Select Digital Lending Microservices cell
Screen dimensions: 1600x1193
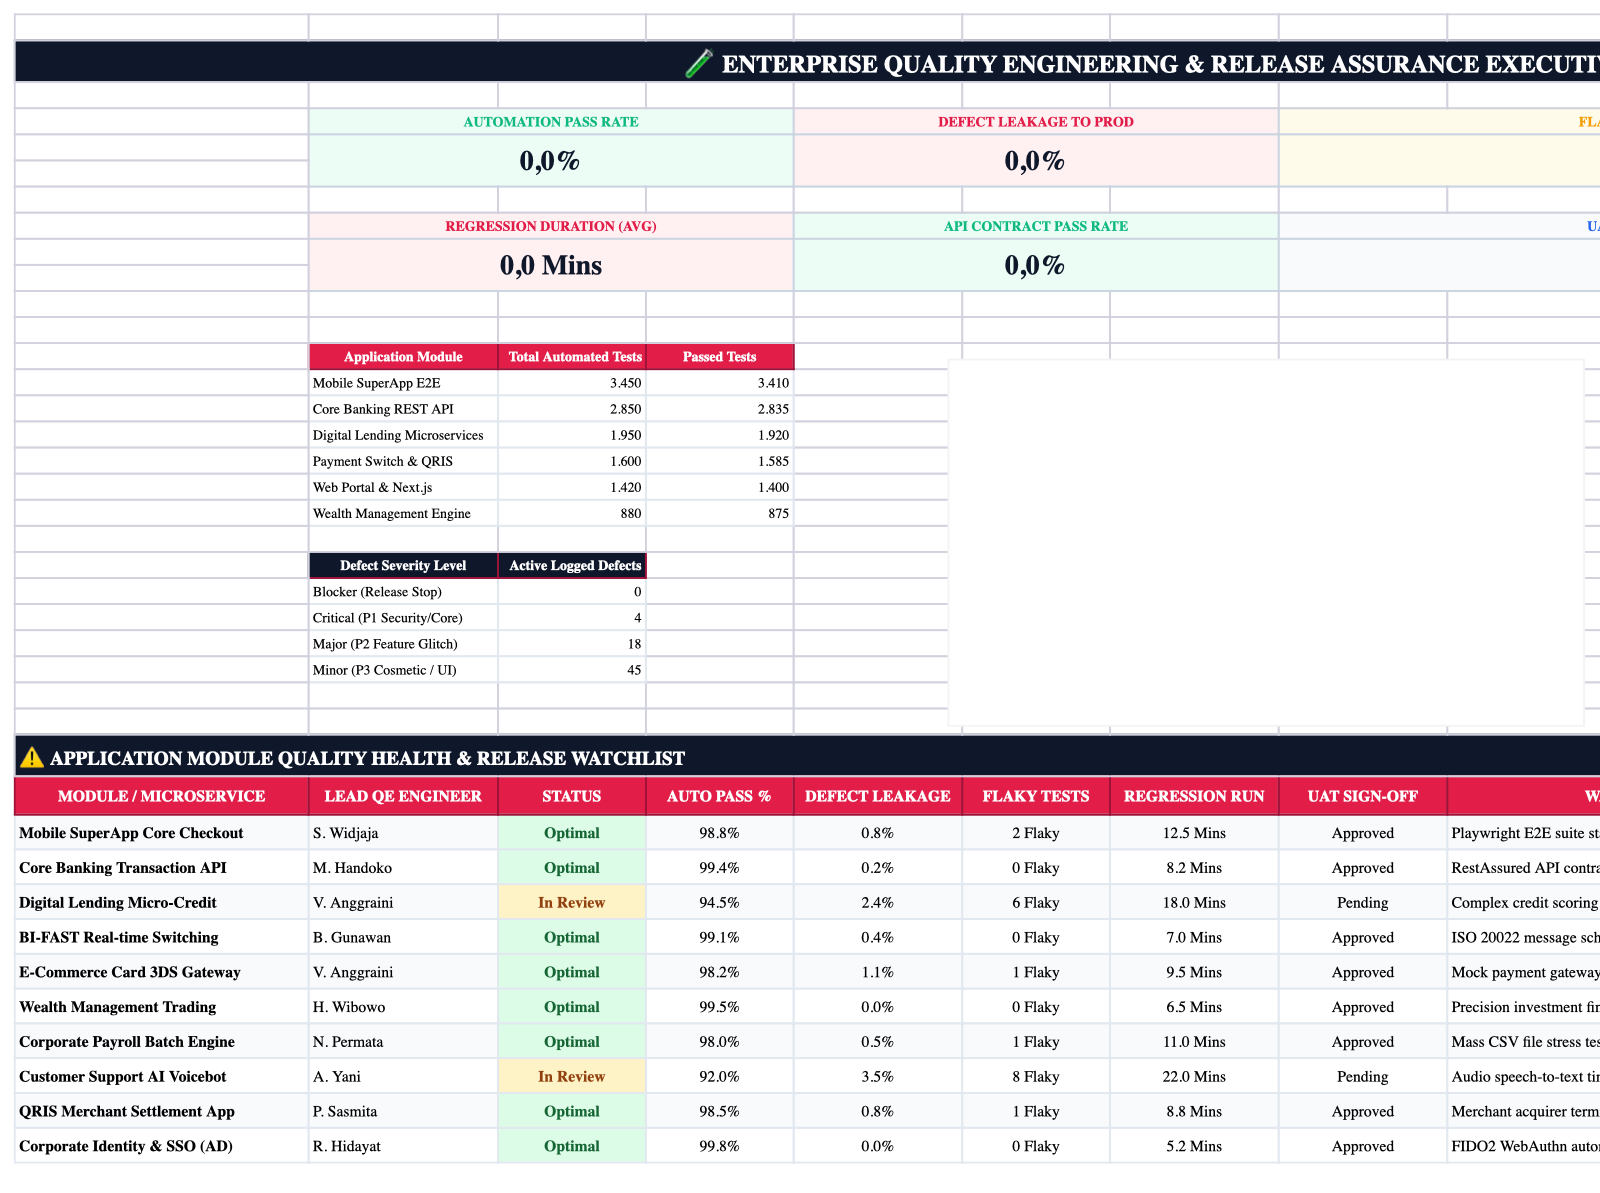pyautogui.click(x=403, y=435)
